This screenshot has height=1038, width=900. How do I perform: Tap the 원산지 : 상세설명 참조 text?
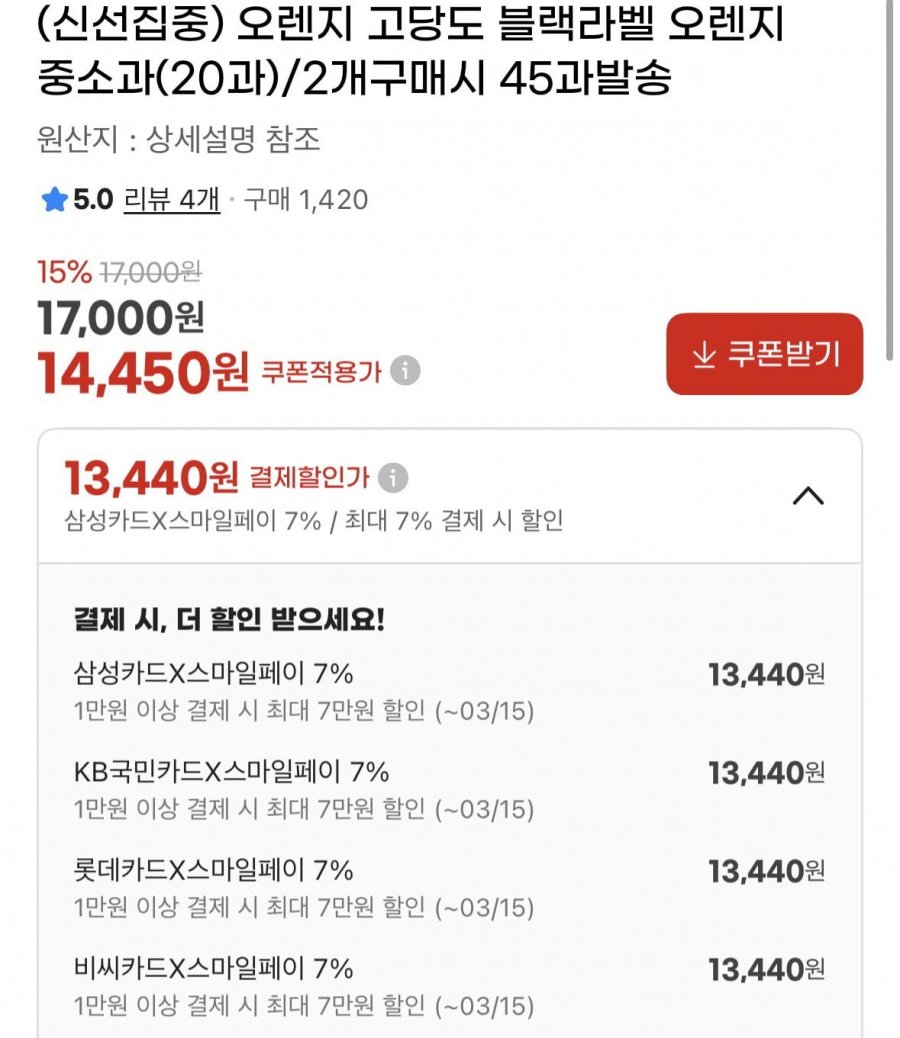pos(179,139)
